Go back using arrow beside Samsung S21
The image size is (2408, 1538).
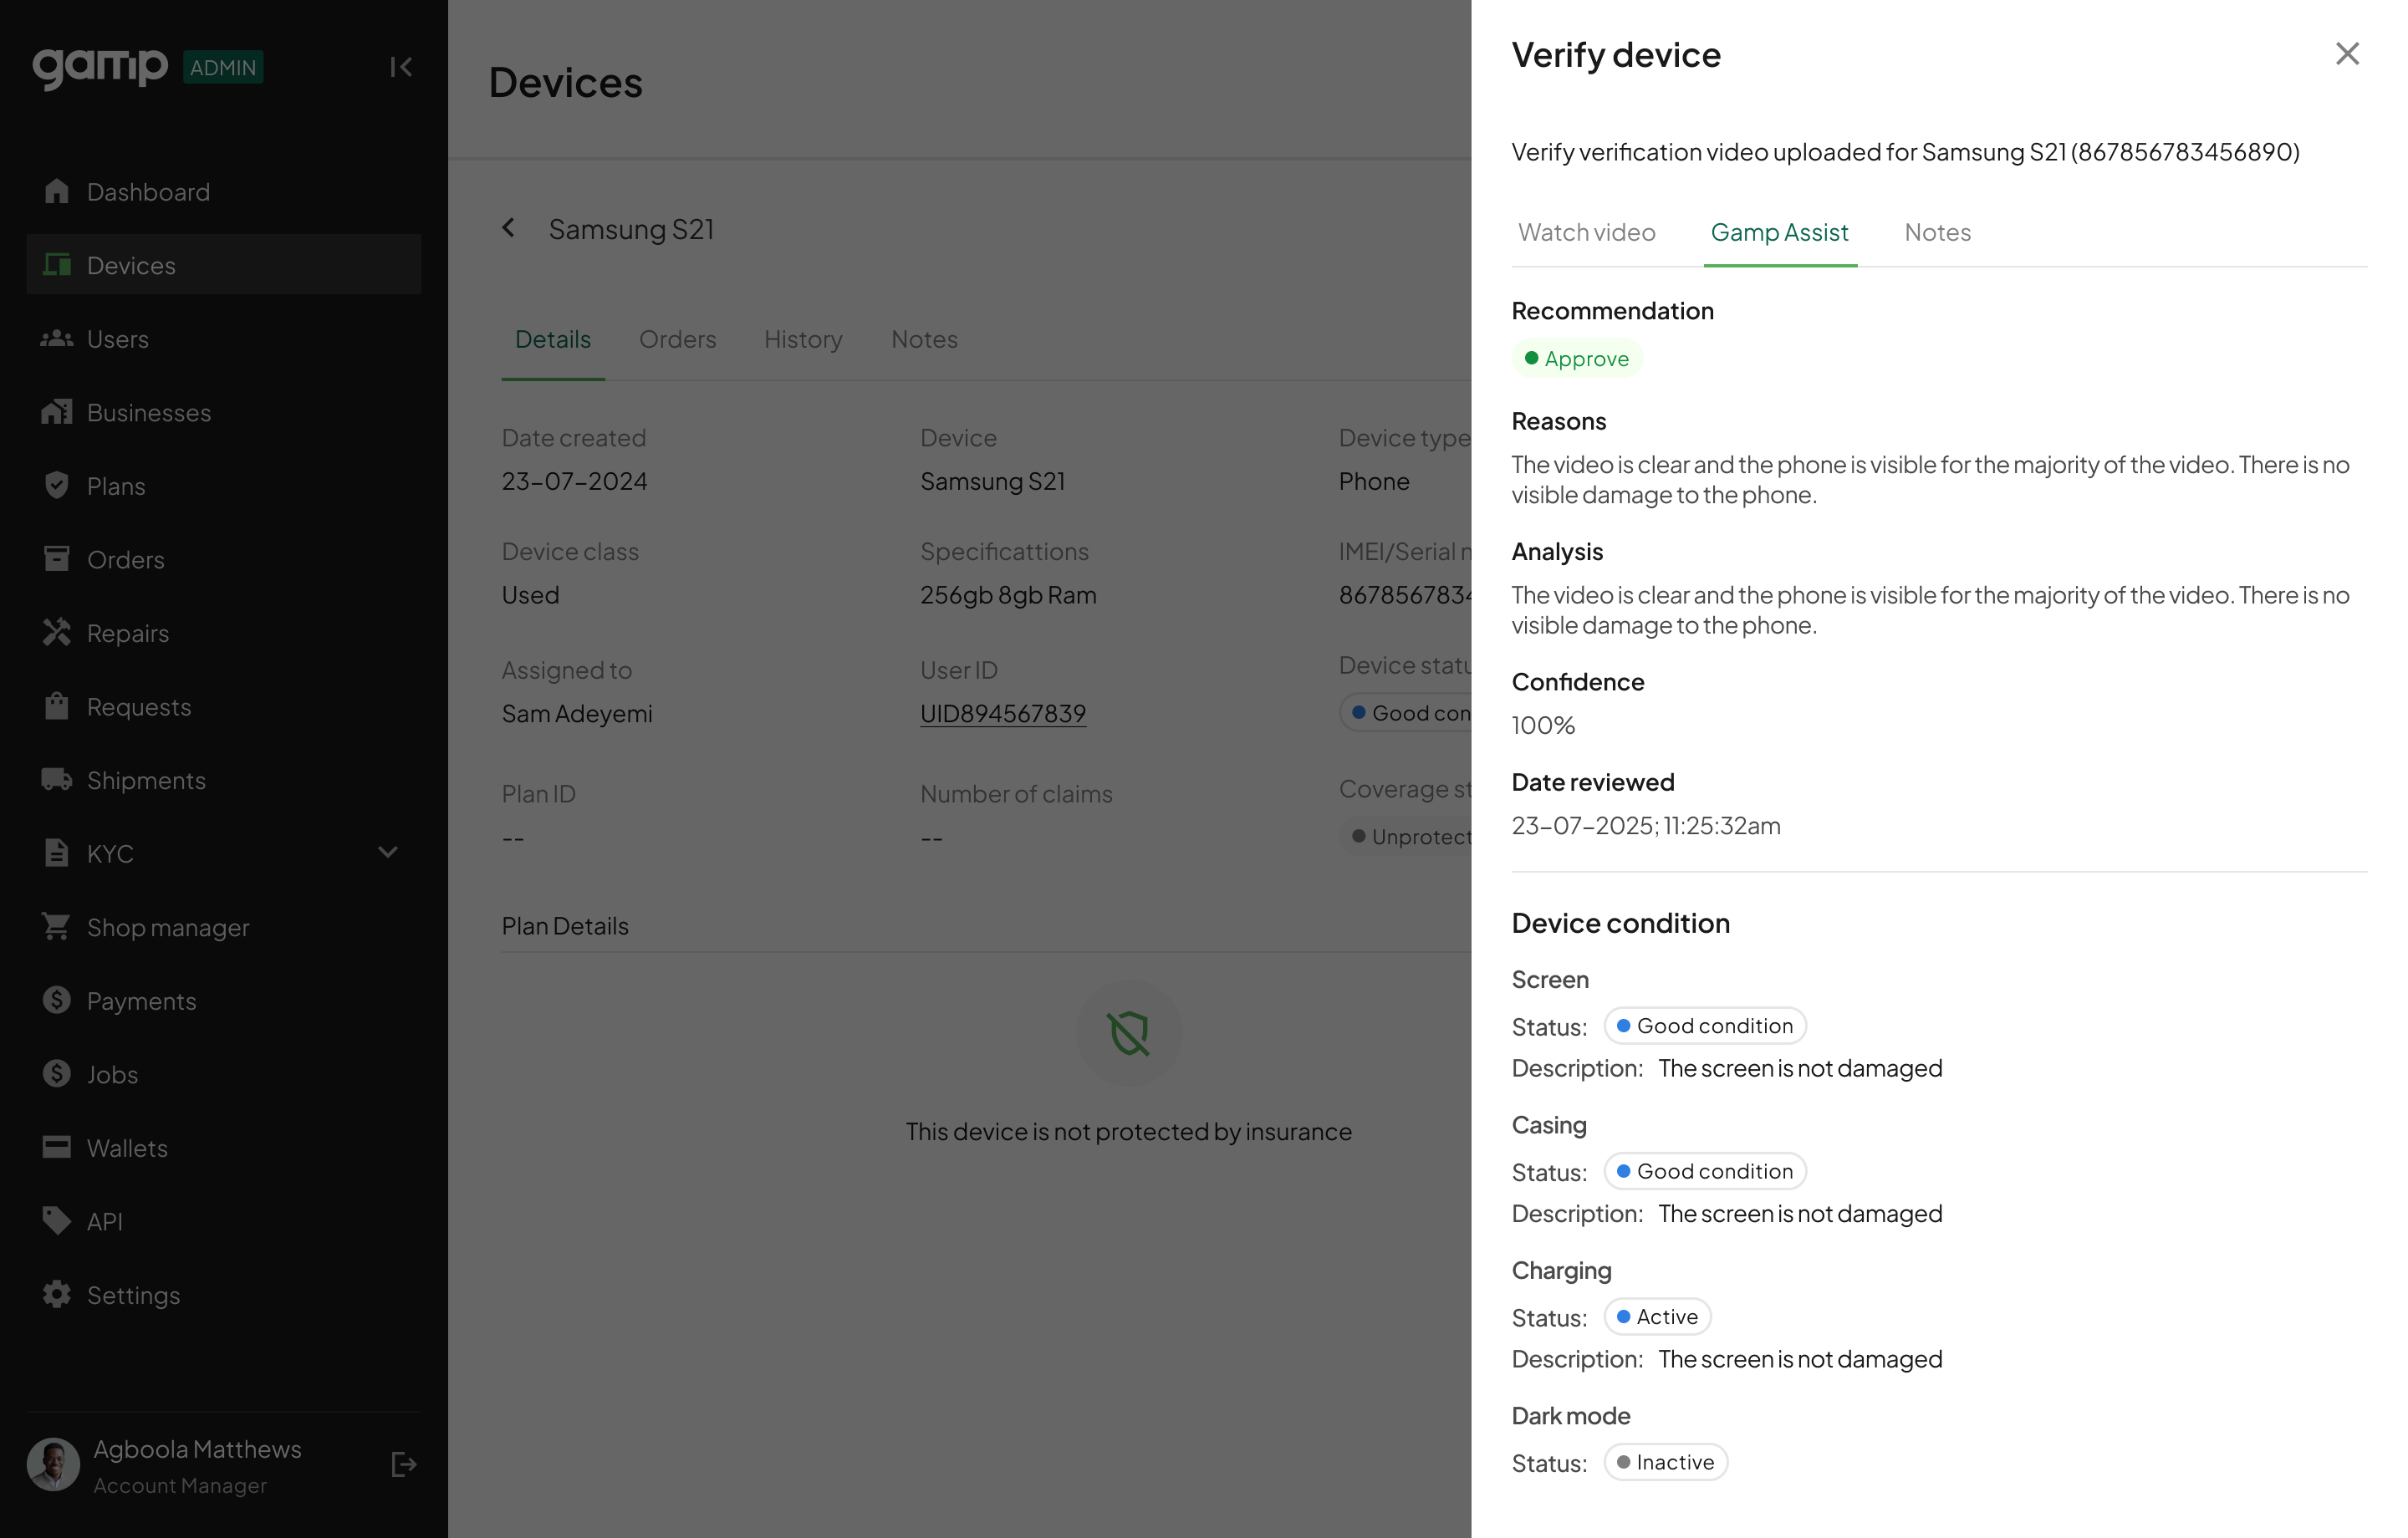(x=509, y=228)
